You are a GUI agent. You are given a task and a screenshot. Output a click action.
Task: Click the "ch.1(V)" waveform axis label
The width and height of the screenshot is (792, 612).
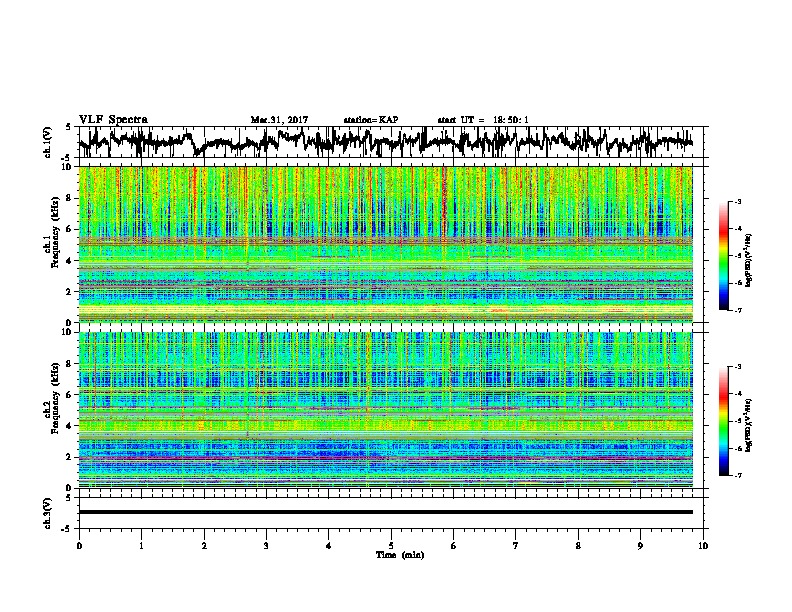(48, 142)
